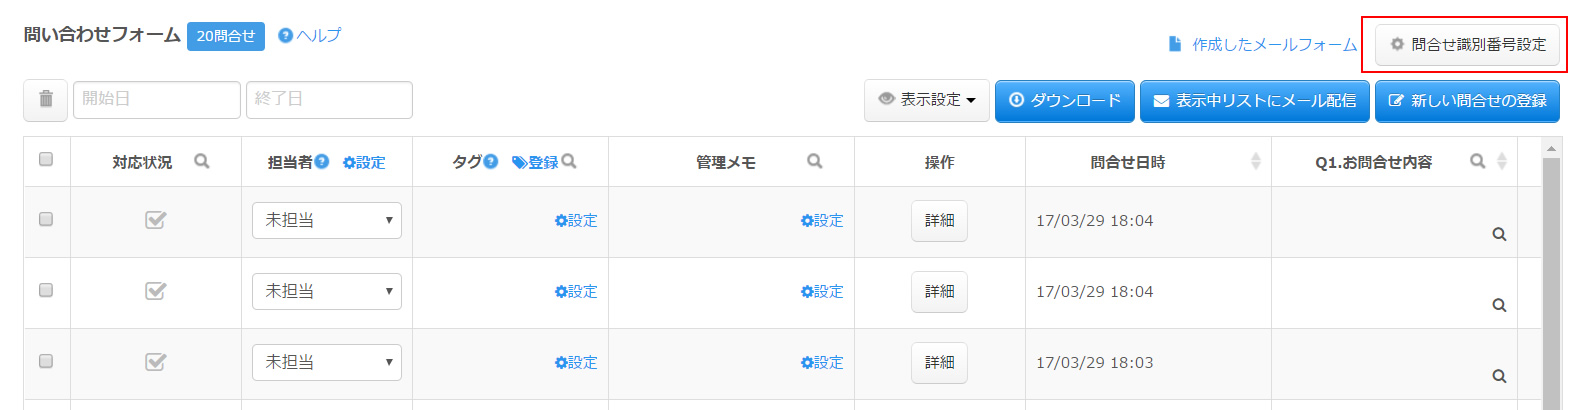The height and width of the screenshot is (410, 1581).
Task: Click search icon in 対応状況 column header
Action: (202, 161)
